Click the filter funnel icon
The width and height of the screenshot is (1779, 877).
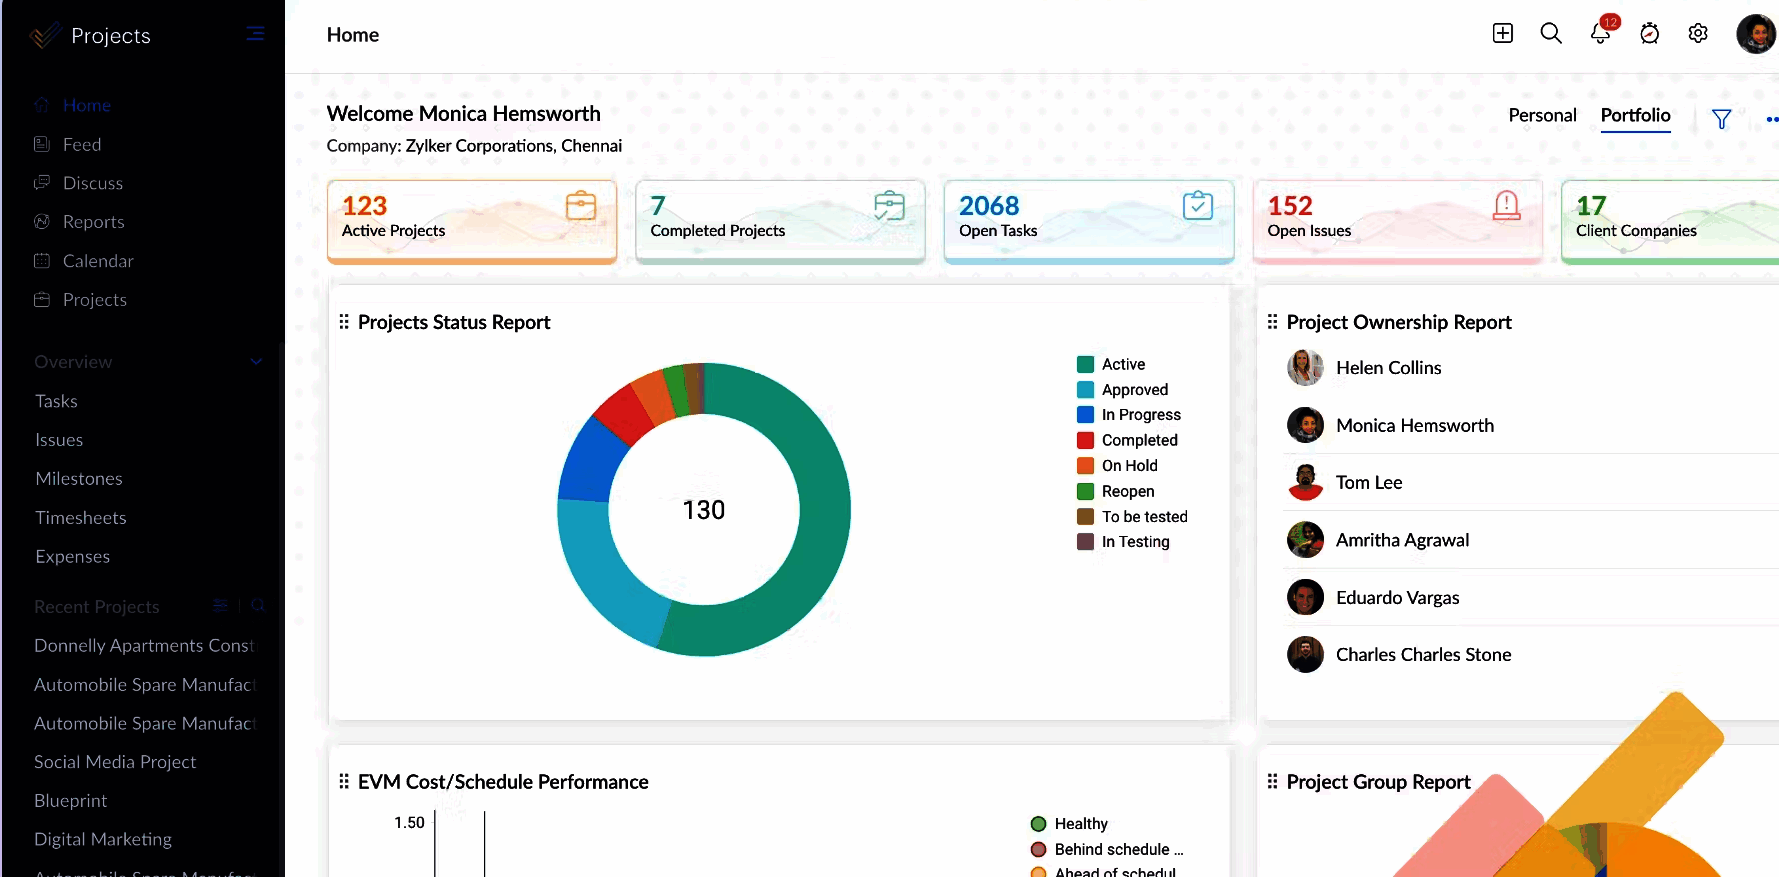1721,119
